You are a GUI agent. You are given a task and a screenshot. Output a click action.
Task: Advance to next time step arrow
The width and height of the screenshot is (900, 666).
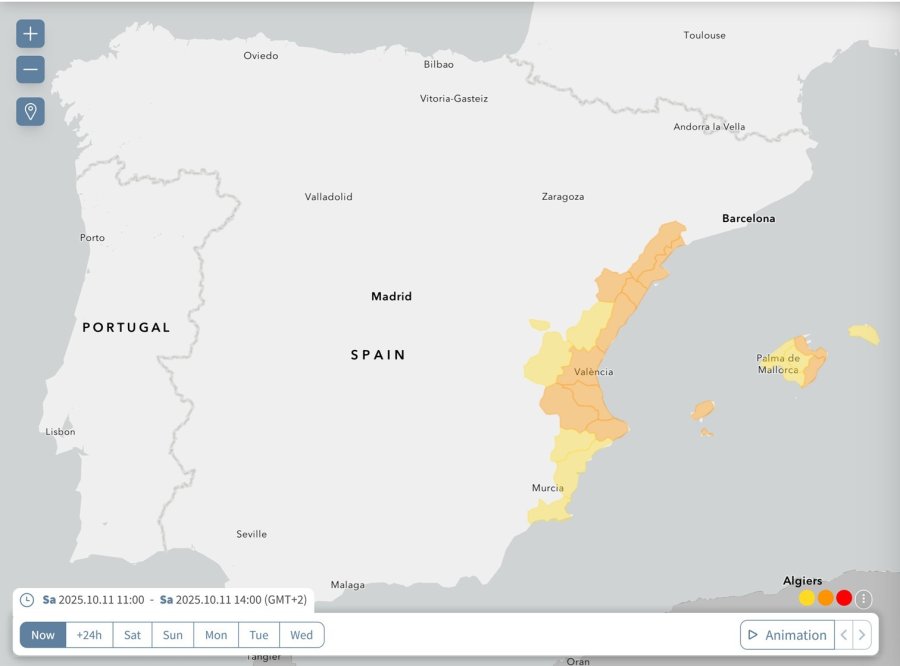point(862,635)
